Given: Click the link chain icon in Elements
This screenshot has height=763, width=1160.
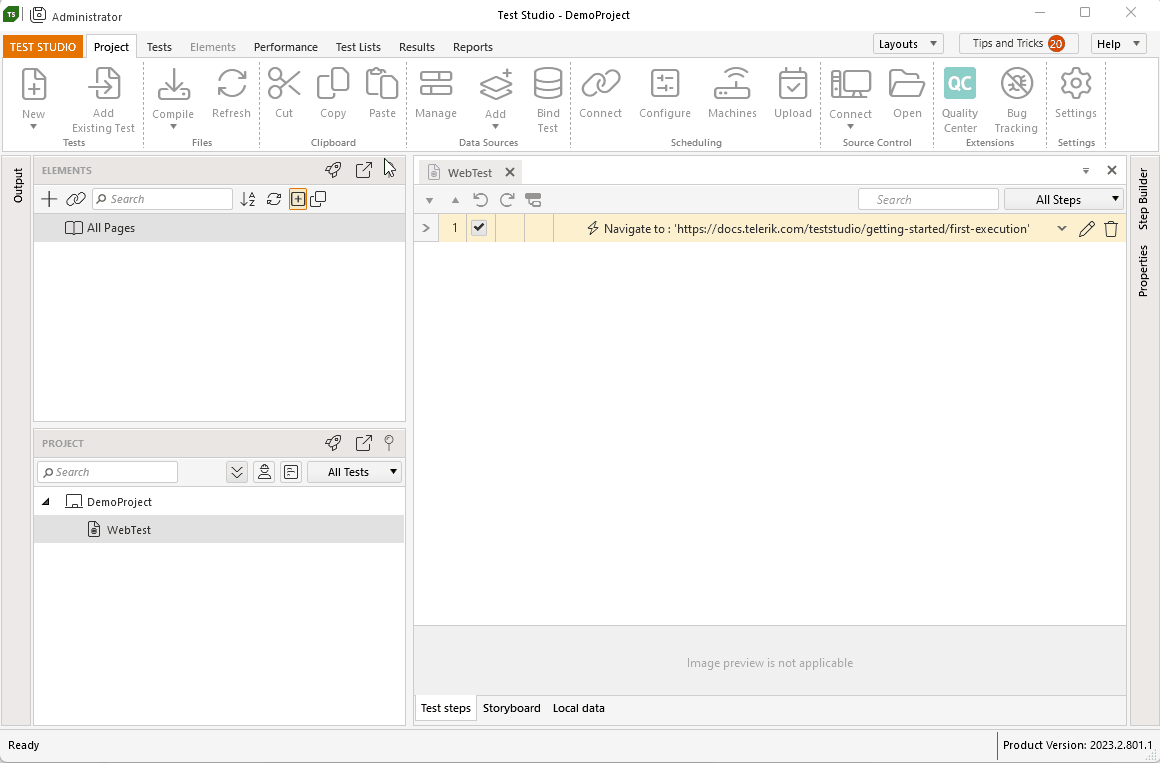Looking at the screenshot, I should point(75,199).
